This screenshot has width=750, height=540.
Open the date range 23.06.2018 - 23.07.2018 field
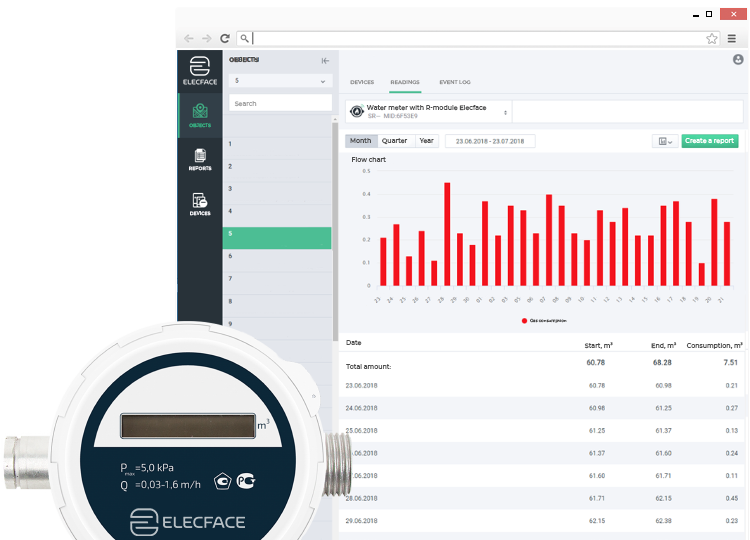(x=490, y=141)
